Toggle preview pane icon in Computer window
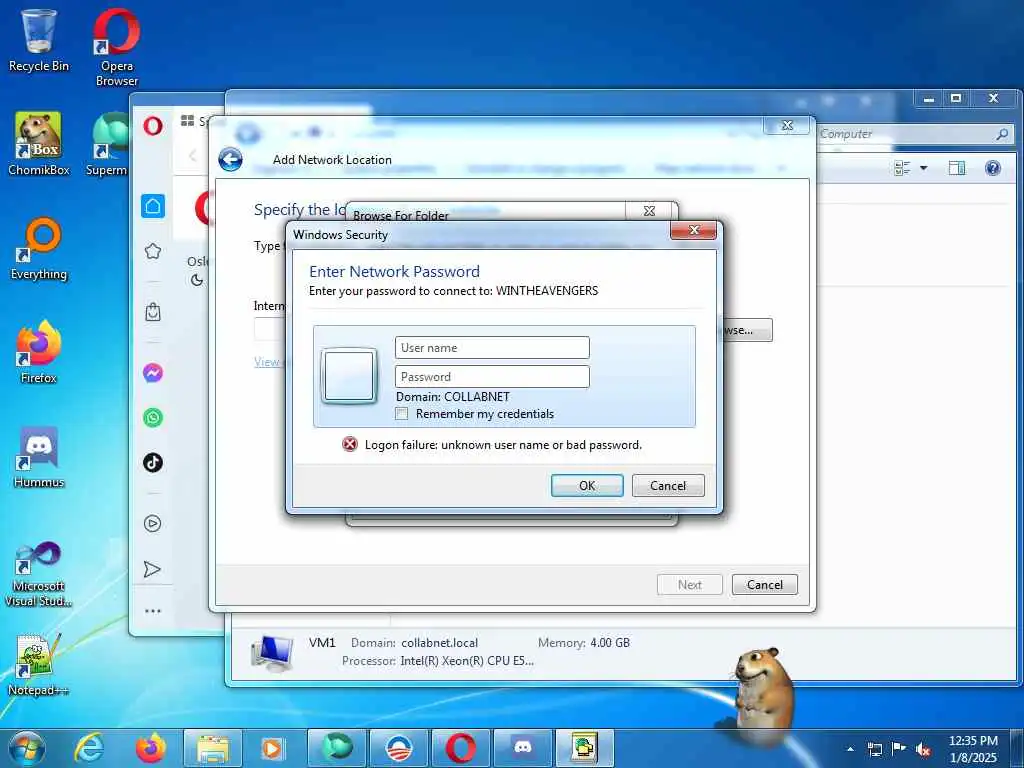The width and height of the screenshot is (1024, 768). pos(957,168)
